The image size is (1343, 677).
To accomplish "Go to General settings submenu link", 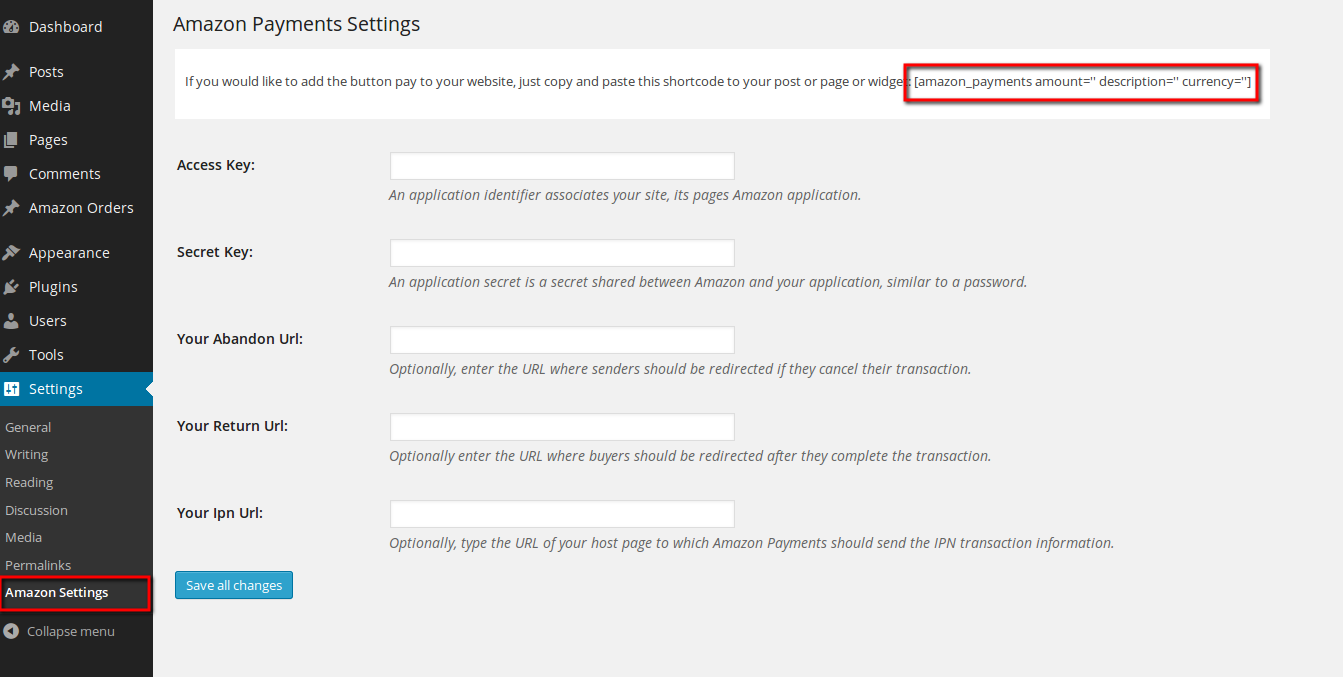I will [28, 427].
